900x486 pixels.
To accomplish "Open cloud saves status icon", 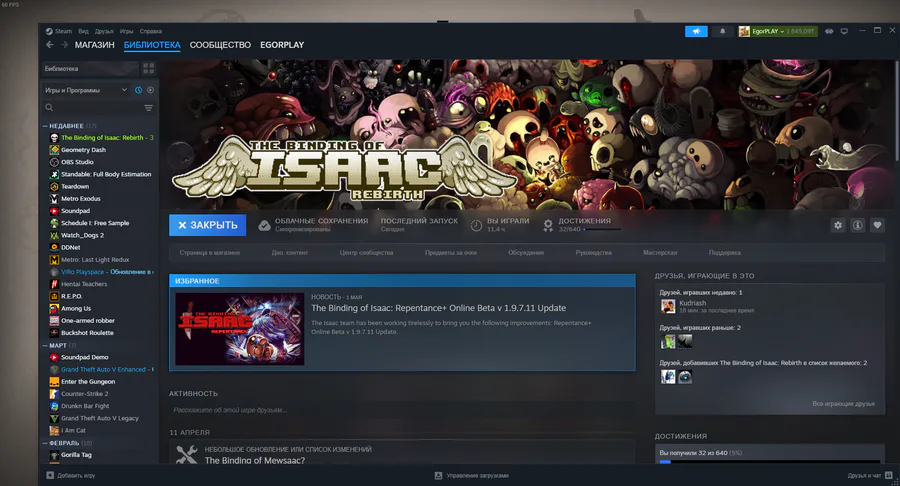I will click(264, 225).
